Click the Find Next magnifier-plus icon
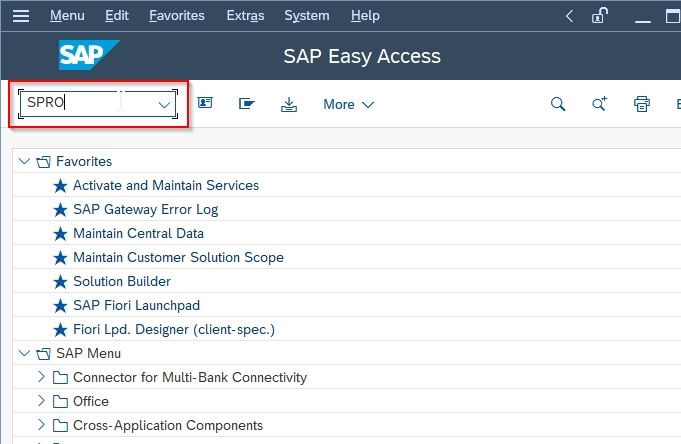 tap(600, 104)
